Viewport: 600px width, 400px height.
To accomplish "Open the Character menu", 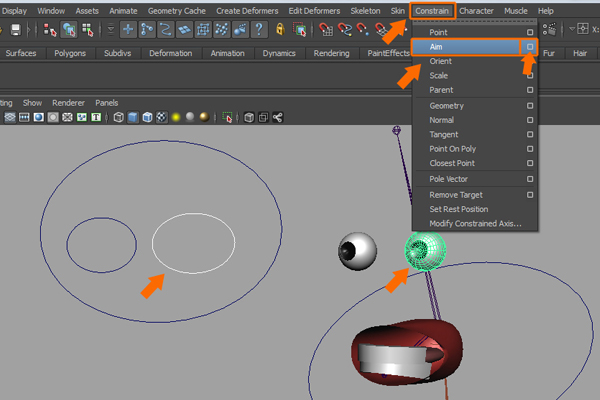I will point(476,11).
